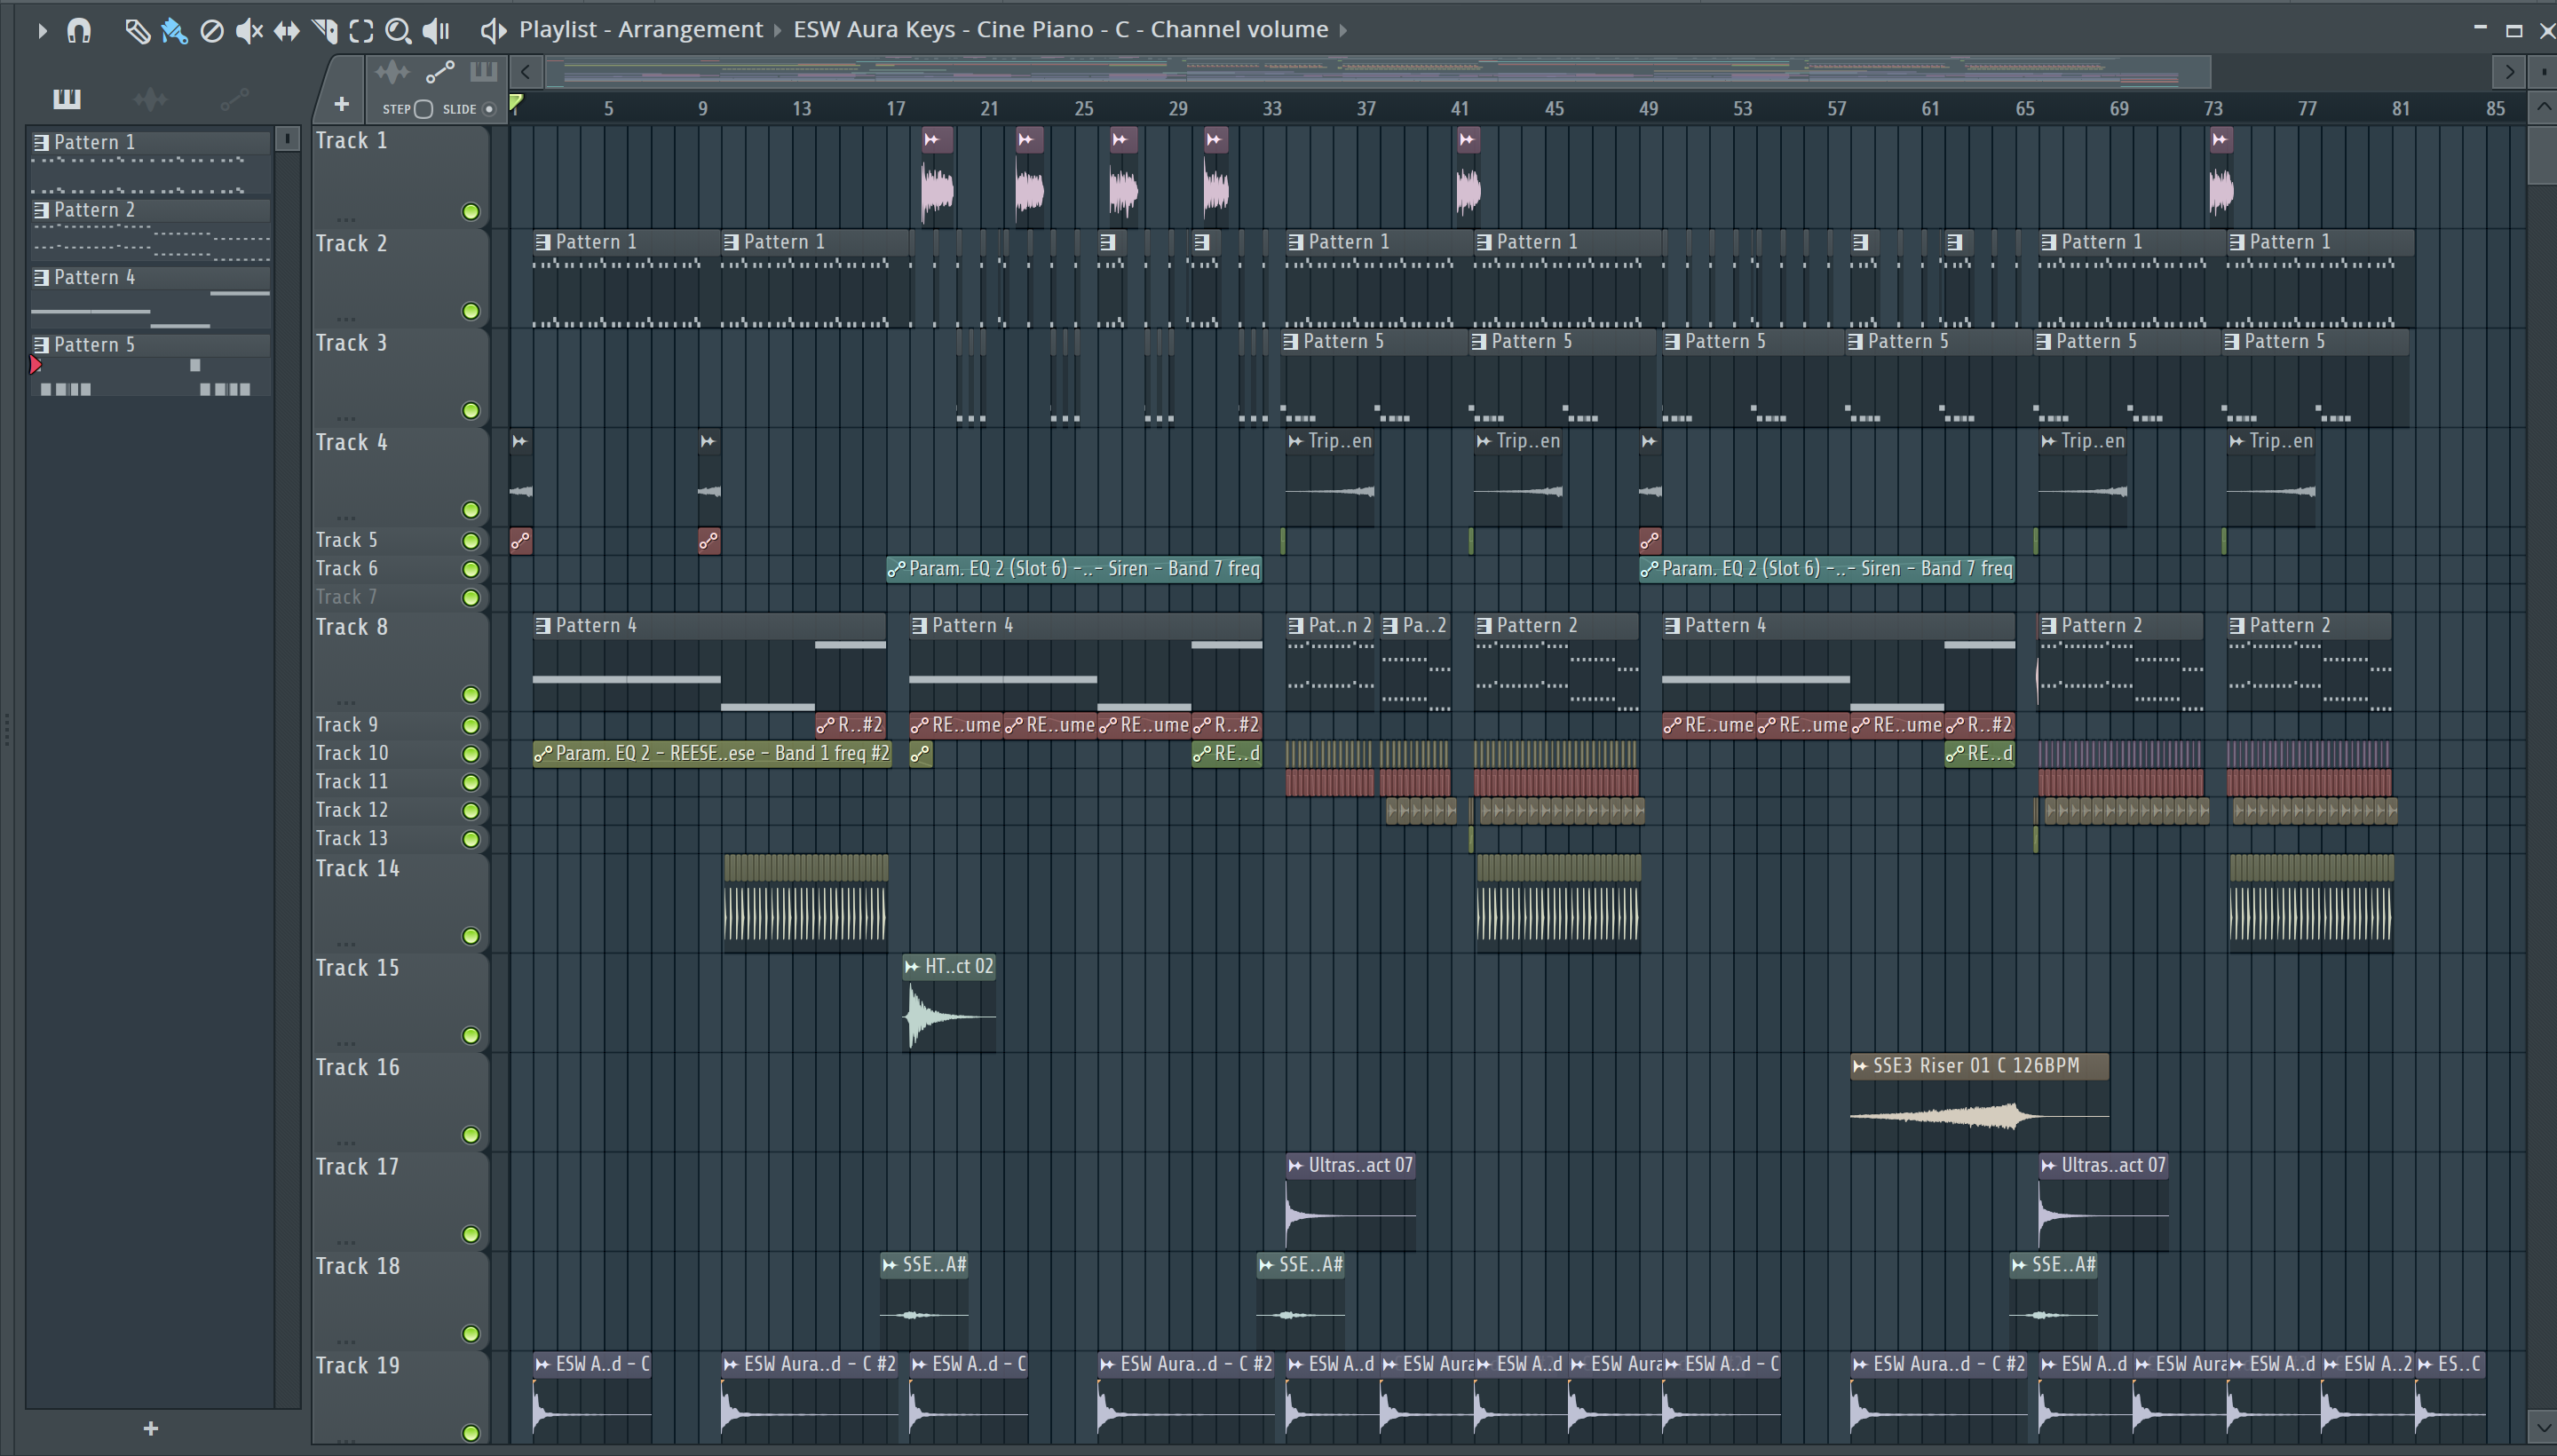The image size is (2557, 1456).
Task: Select the Zoom tool
Action: pos(398,30)
